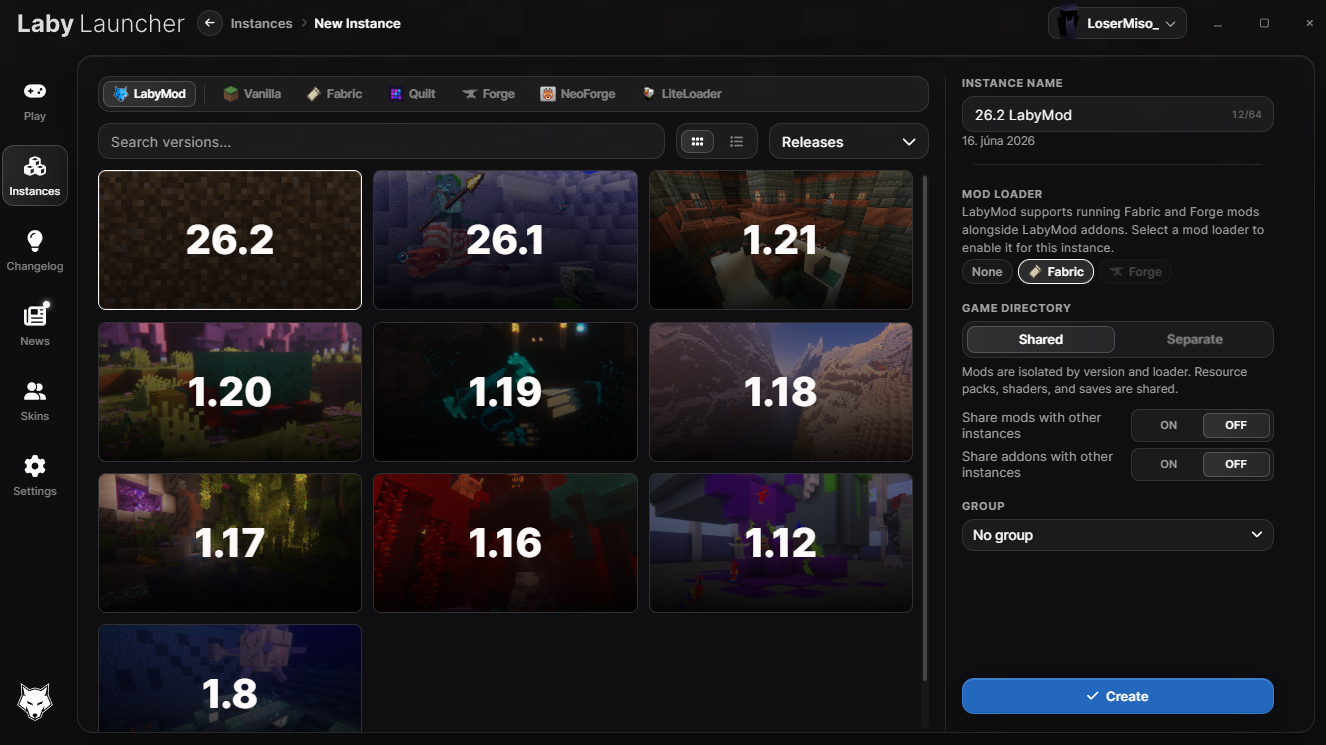Open Settings from the sidebar gear
The width and height of the screenshot is (1326, 745).
[35, 476]
